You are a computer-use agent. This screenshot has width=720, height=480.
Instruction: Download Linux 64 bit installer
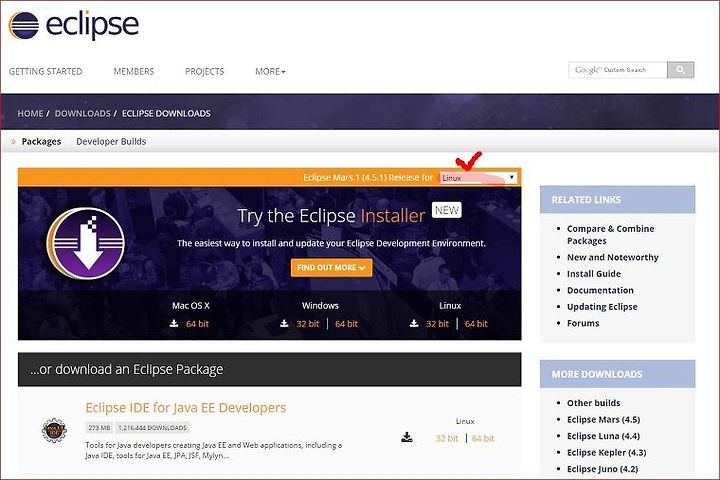[x=476, y=324]
